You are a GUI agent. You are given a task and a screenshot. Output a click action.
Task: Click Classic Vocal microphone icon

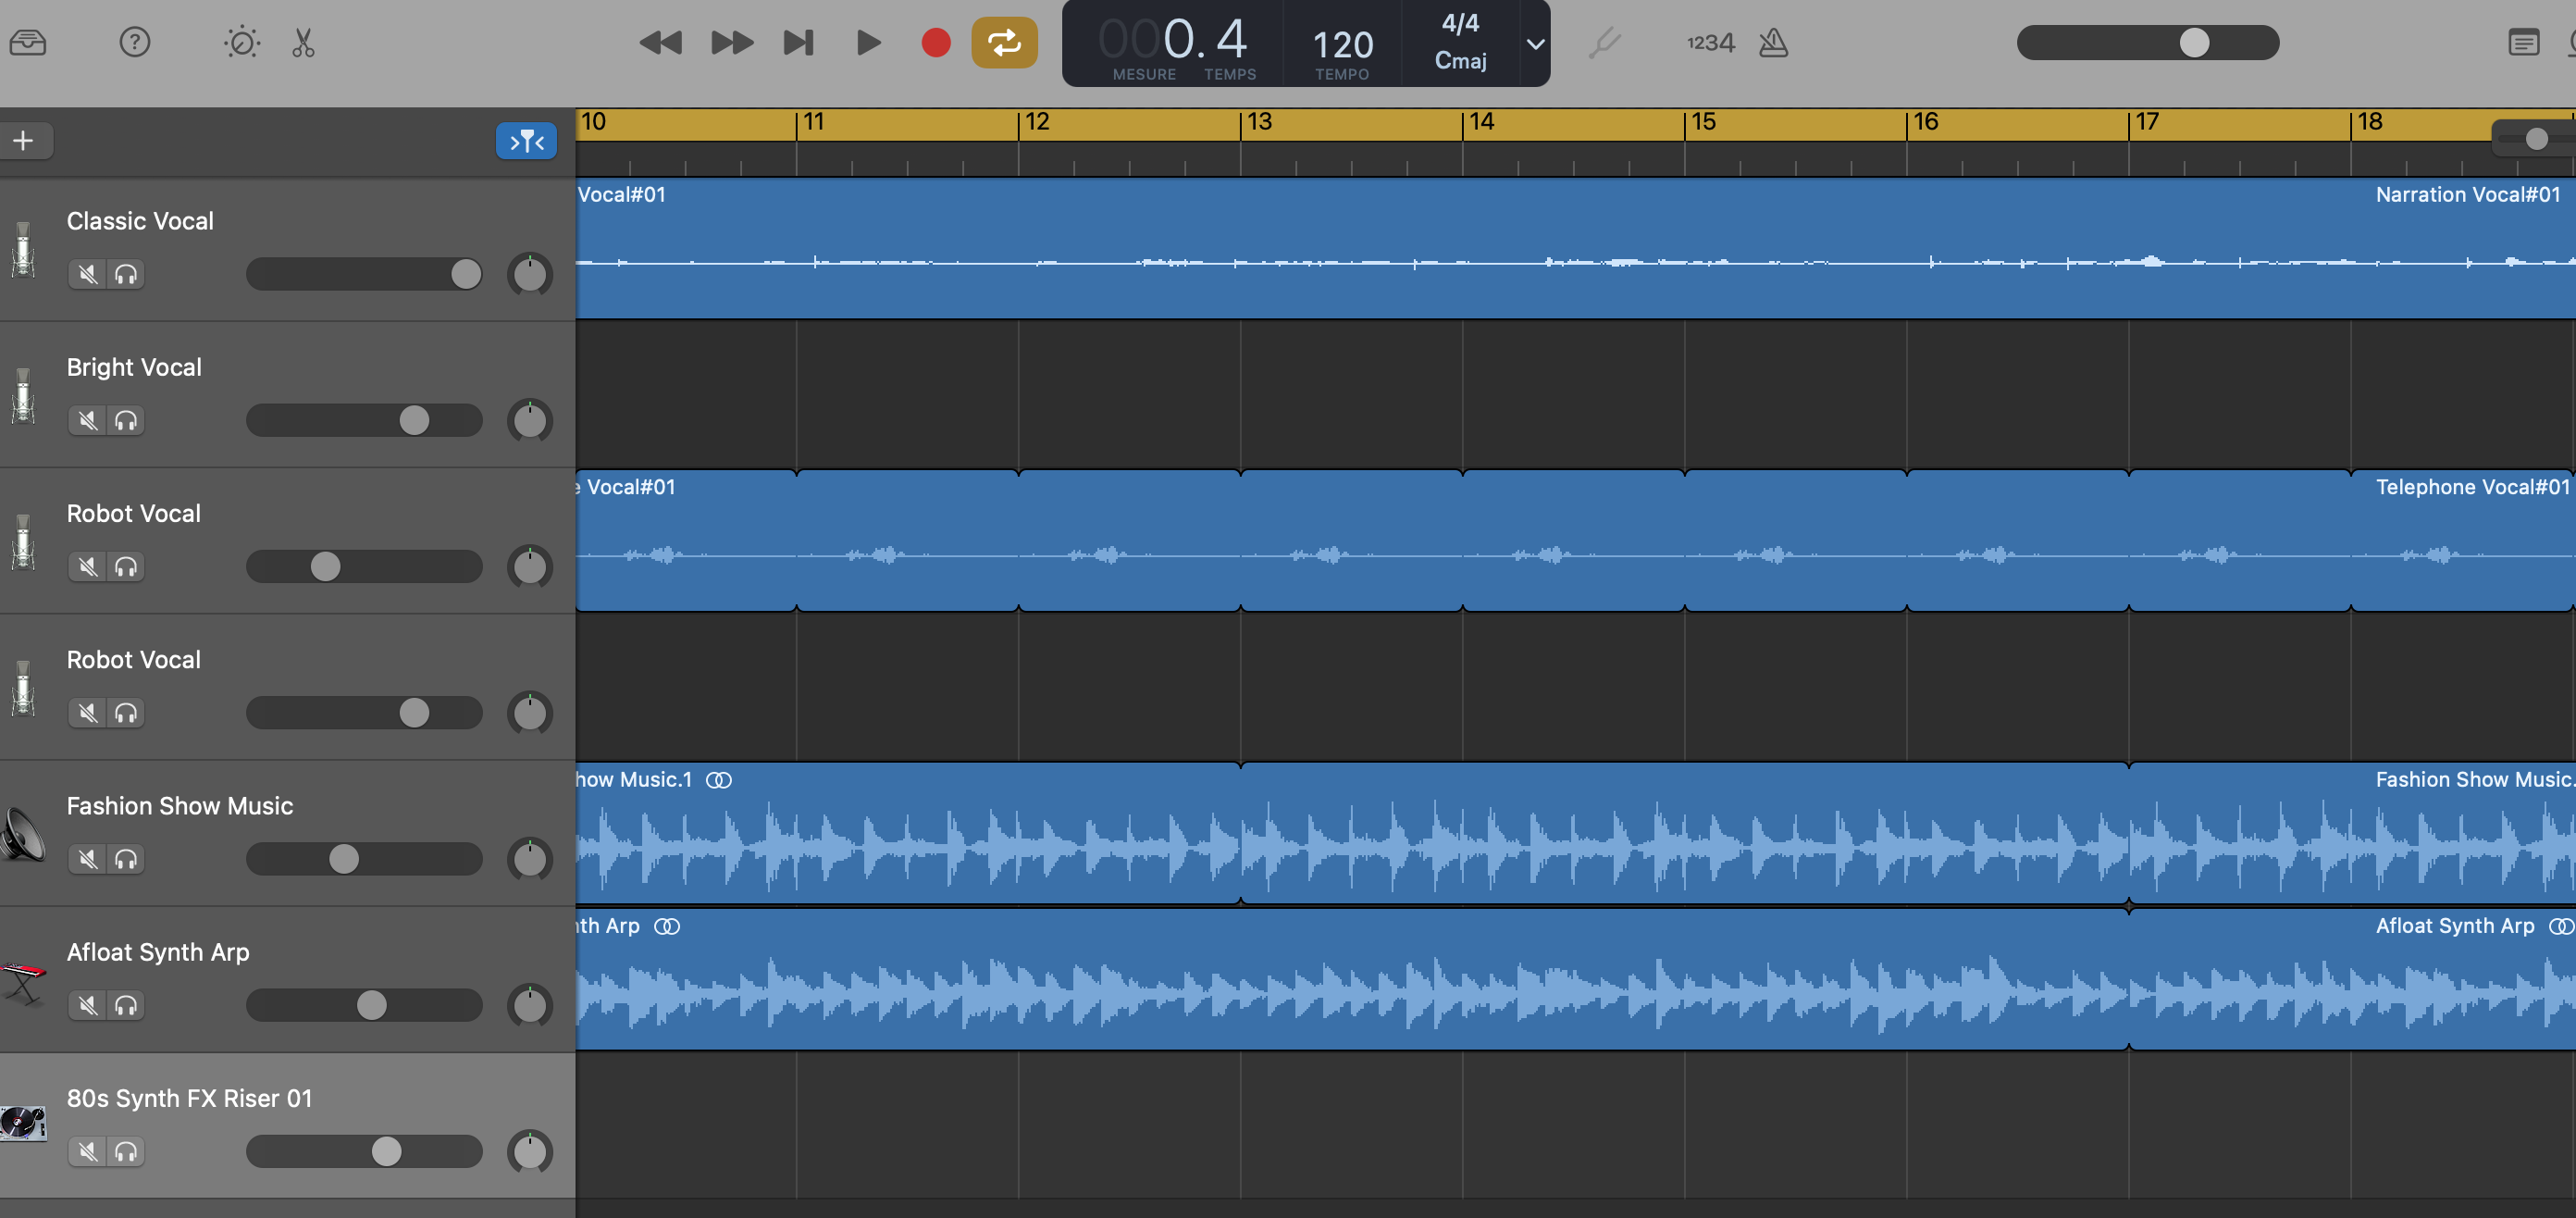[x=23, y=249]
